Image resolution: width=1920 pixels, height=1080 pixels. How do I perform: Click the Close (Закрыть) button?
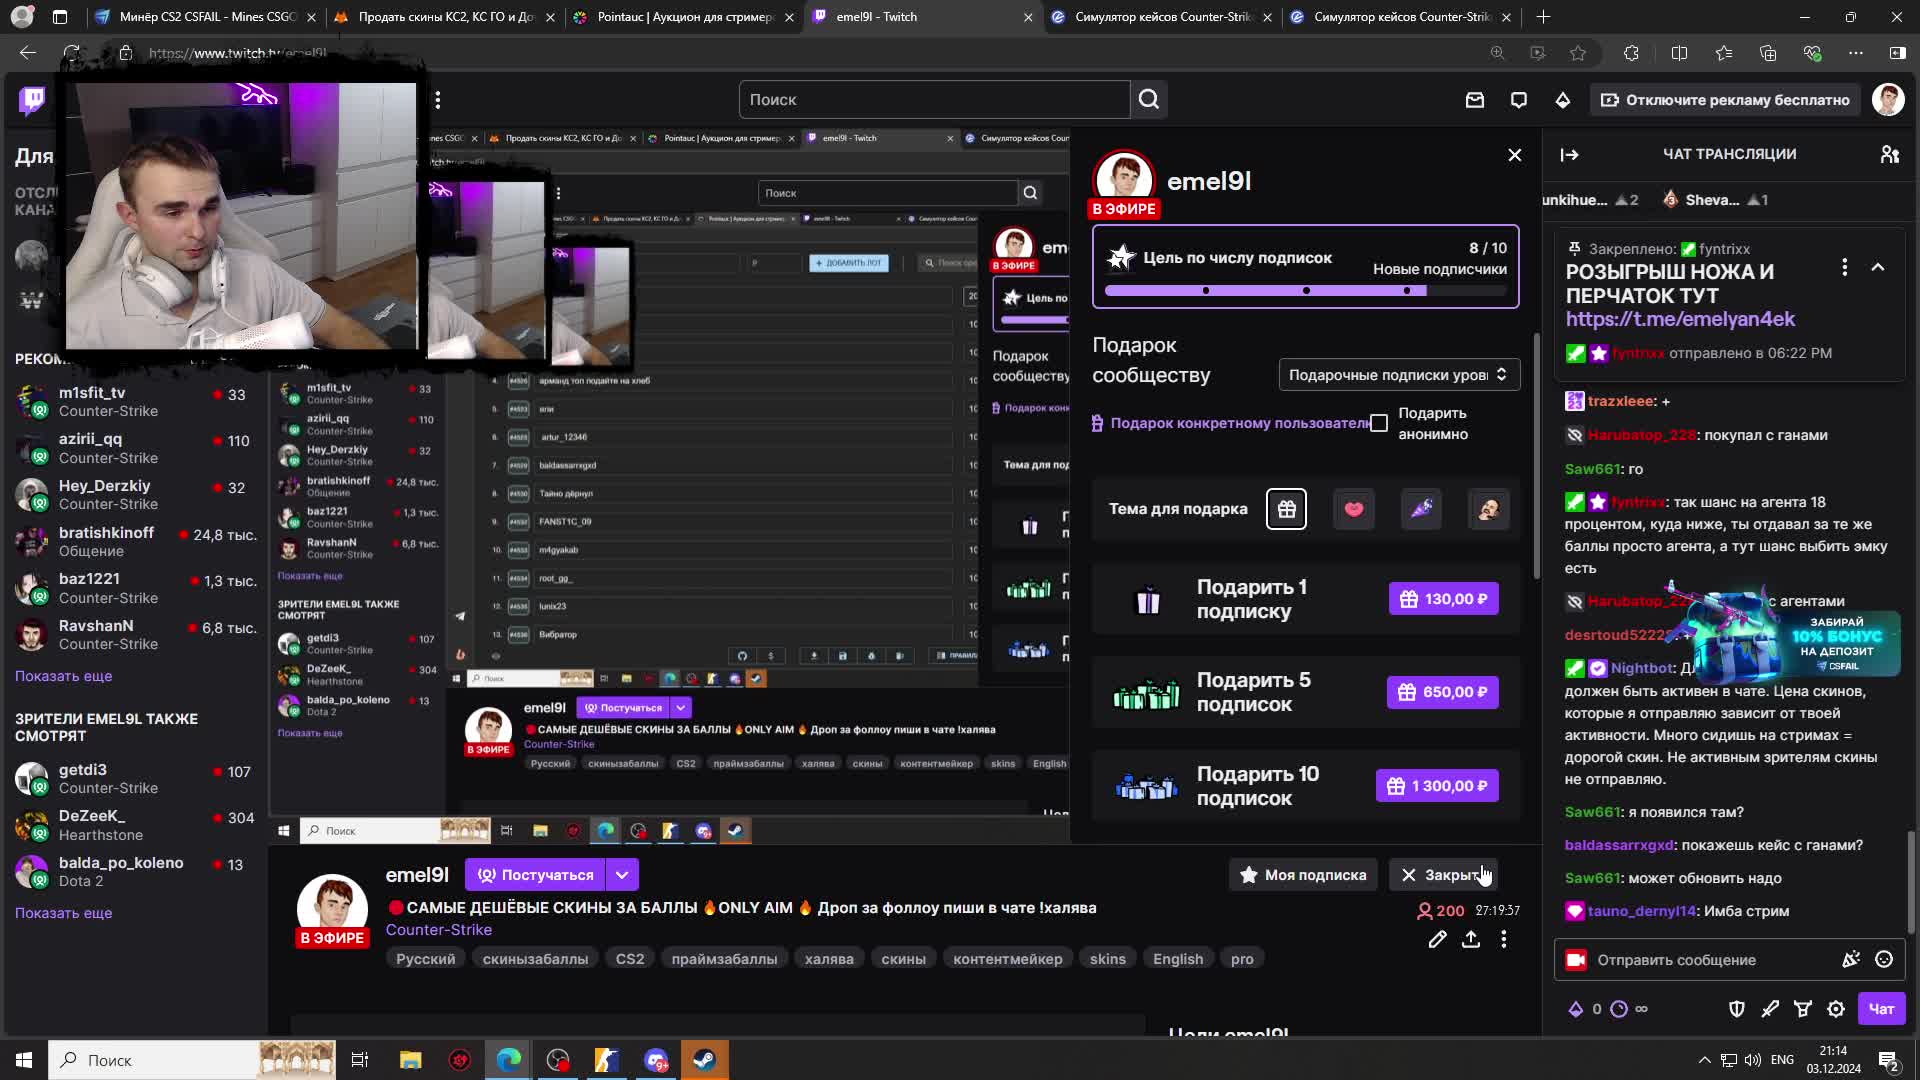point(1442,875)
